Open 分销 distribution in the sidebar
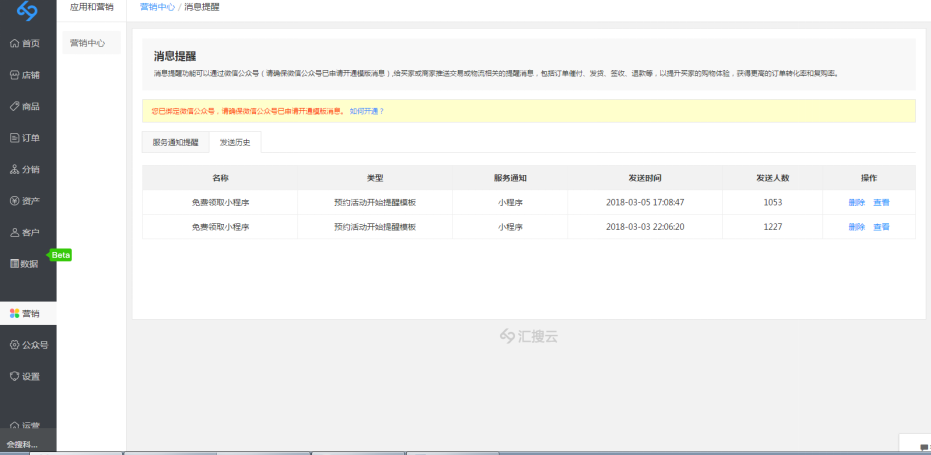 coord(26,169)
